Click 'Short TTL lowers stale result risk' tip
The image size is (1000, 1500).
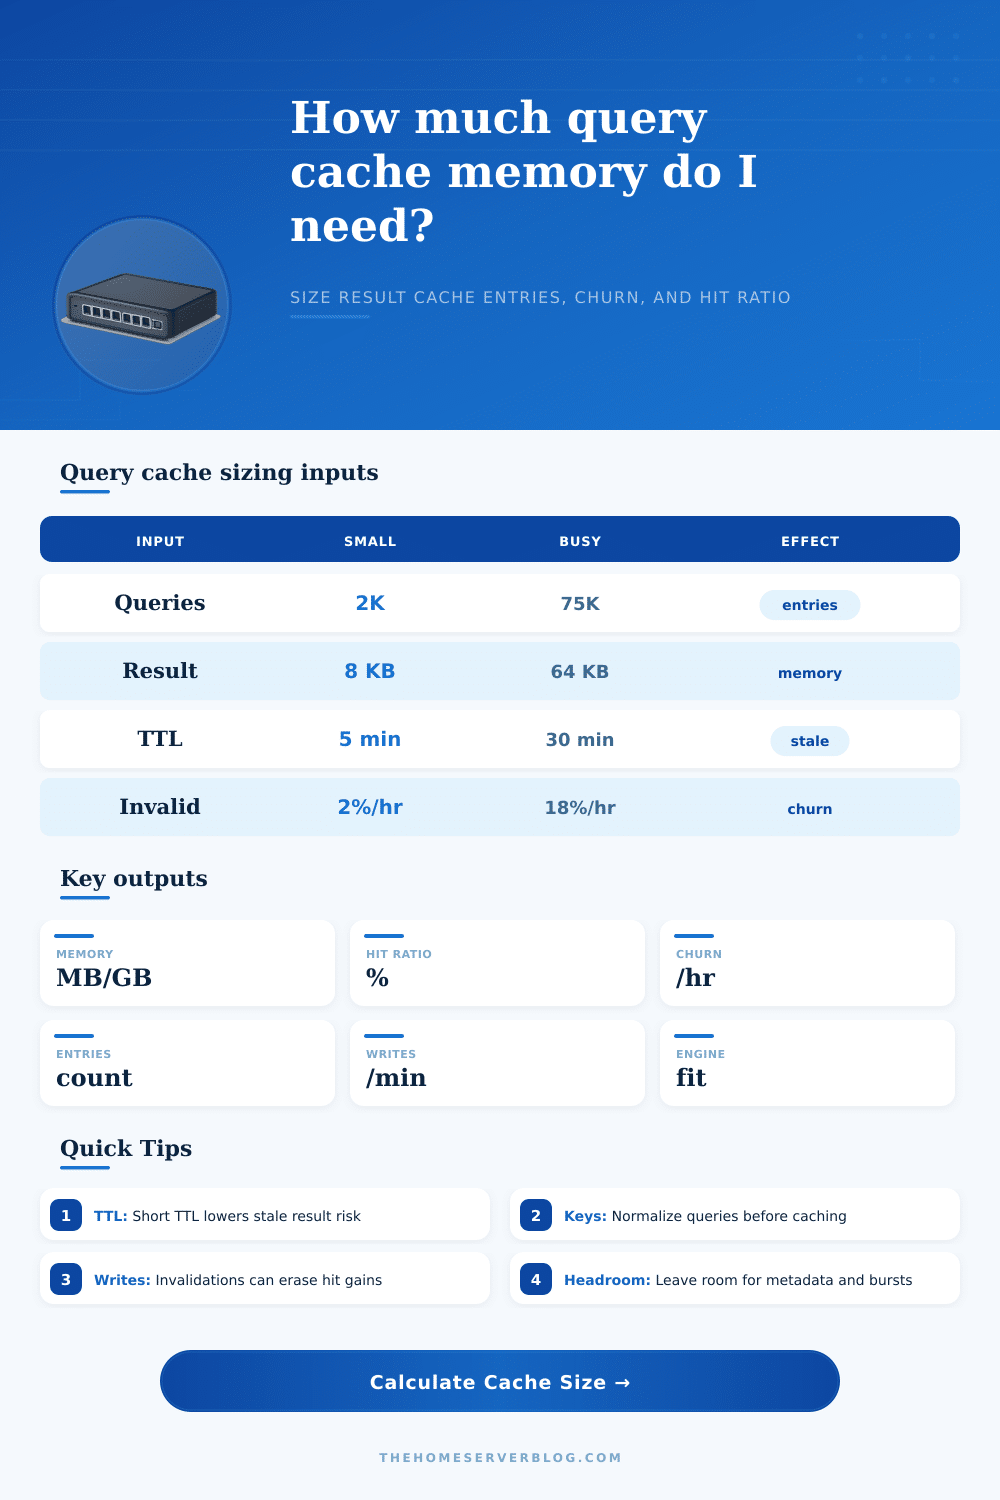(247, 1216)
